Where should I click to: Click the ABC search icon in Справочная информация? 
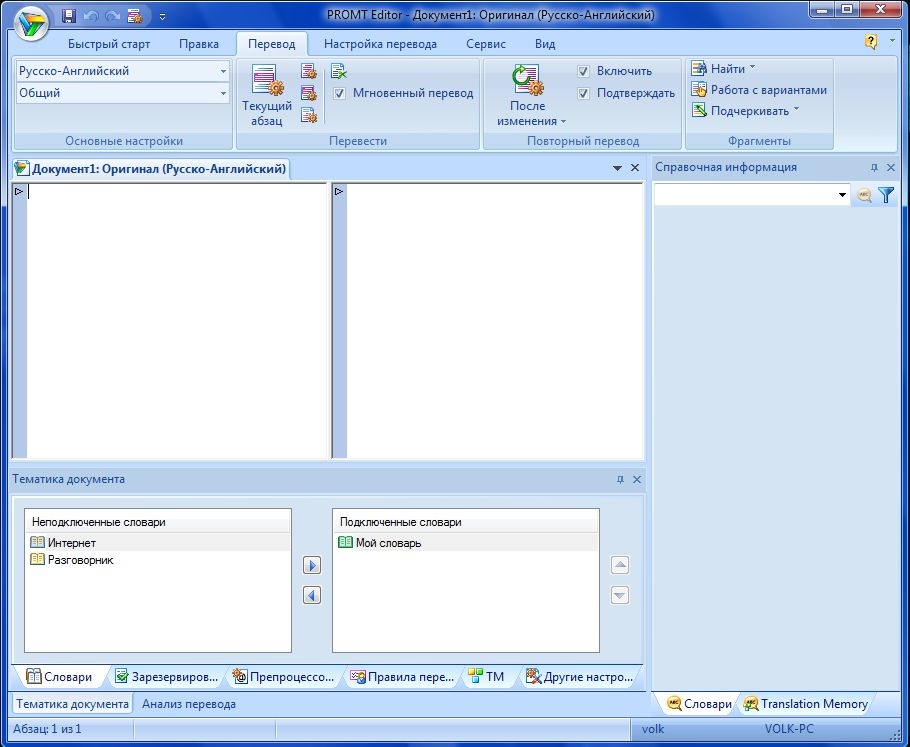click(x=864, y=195)
